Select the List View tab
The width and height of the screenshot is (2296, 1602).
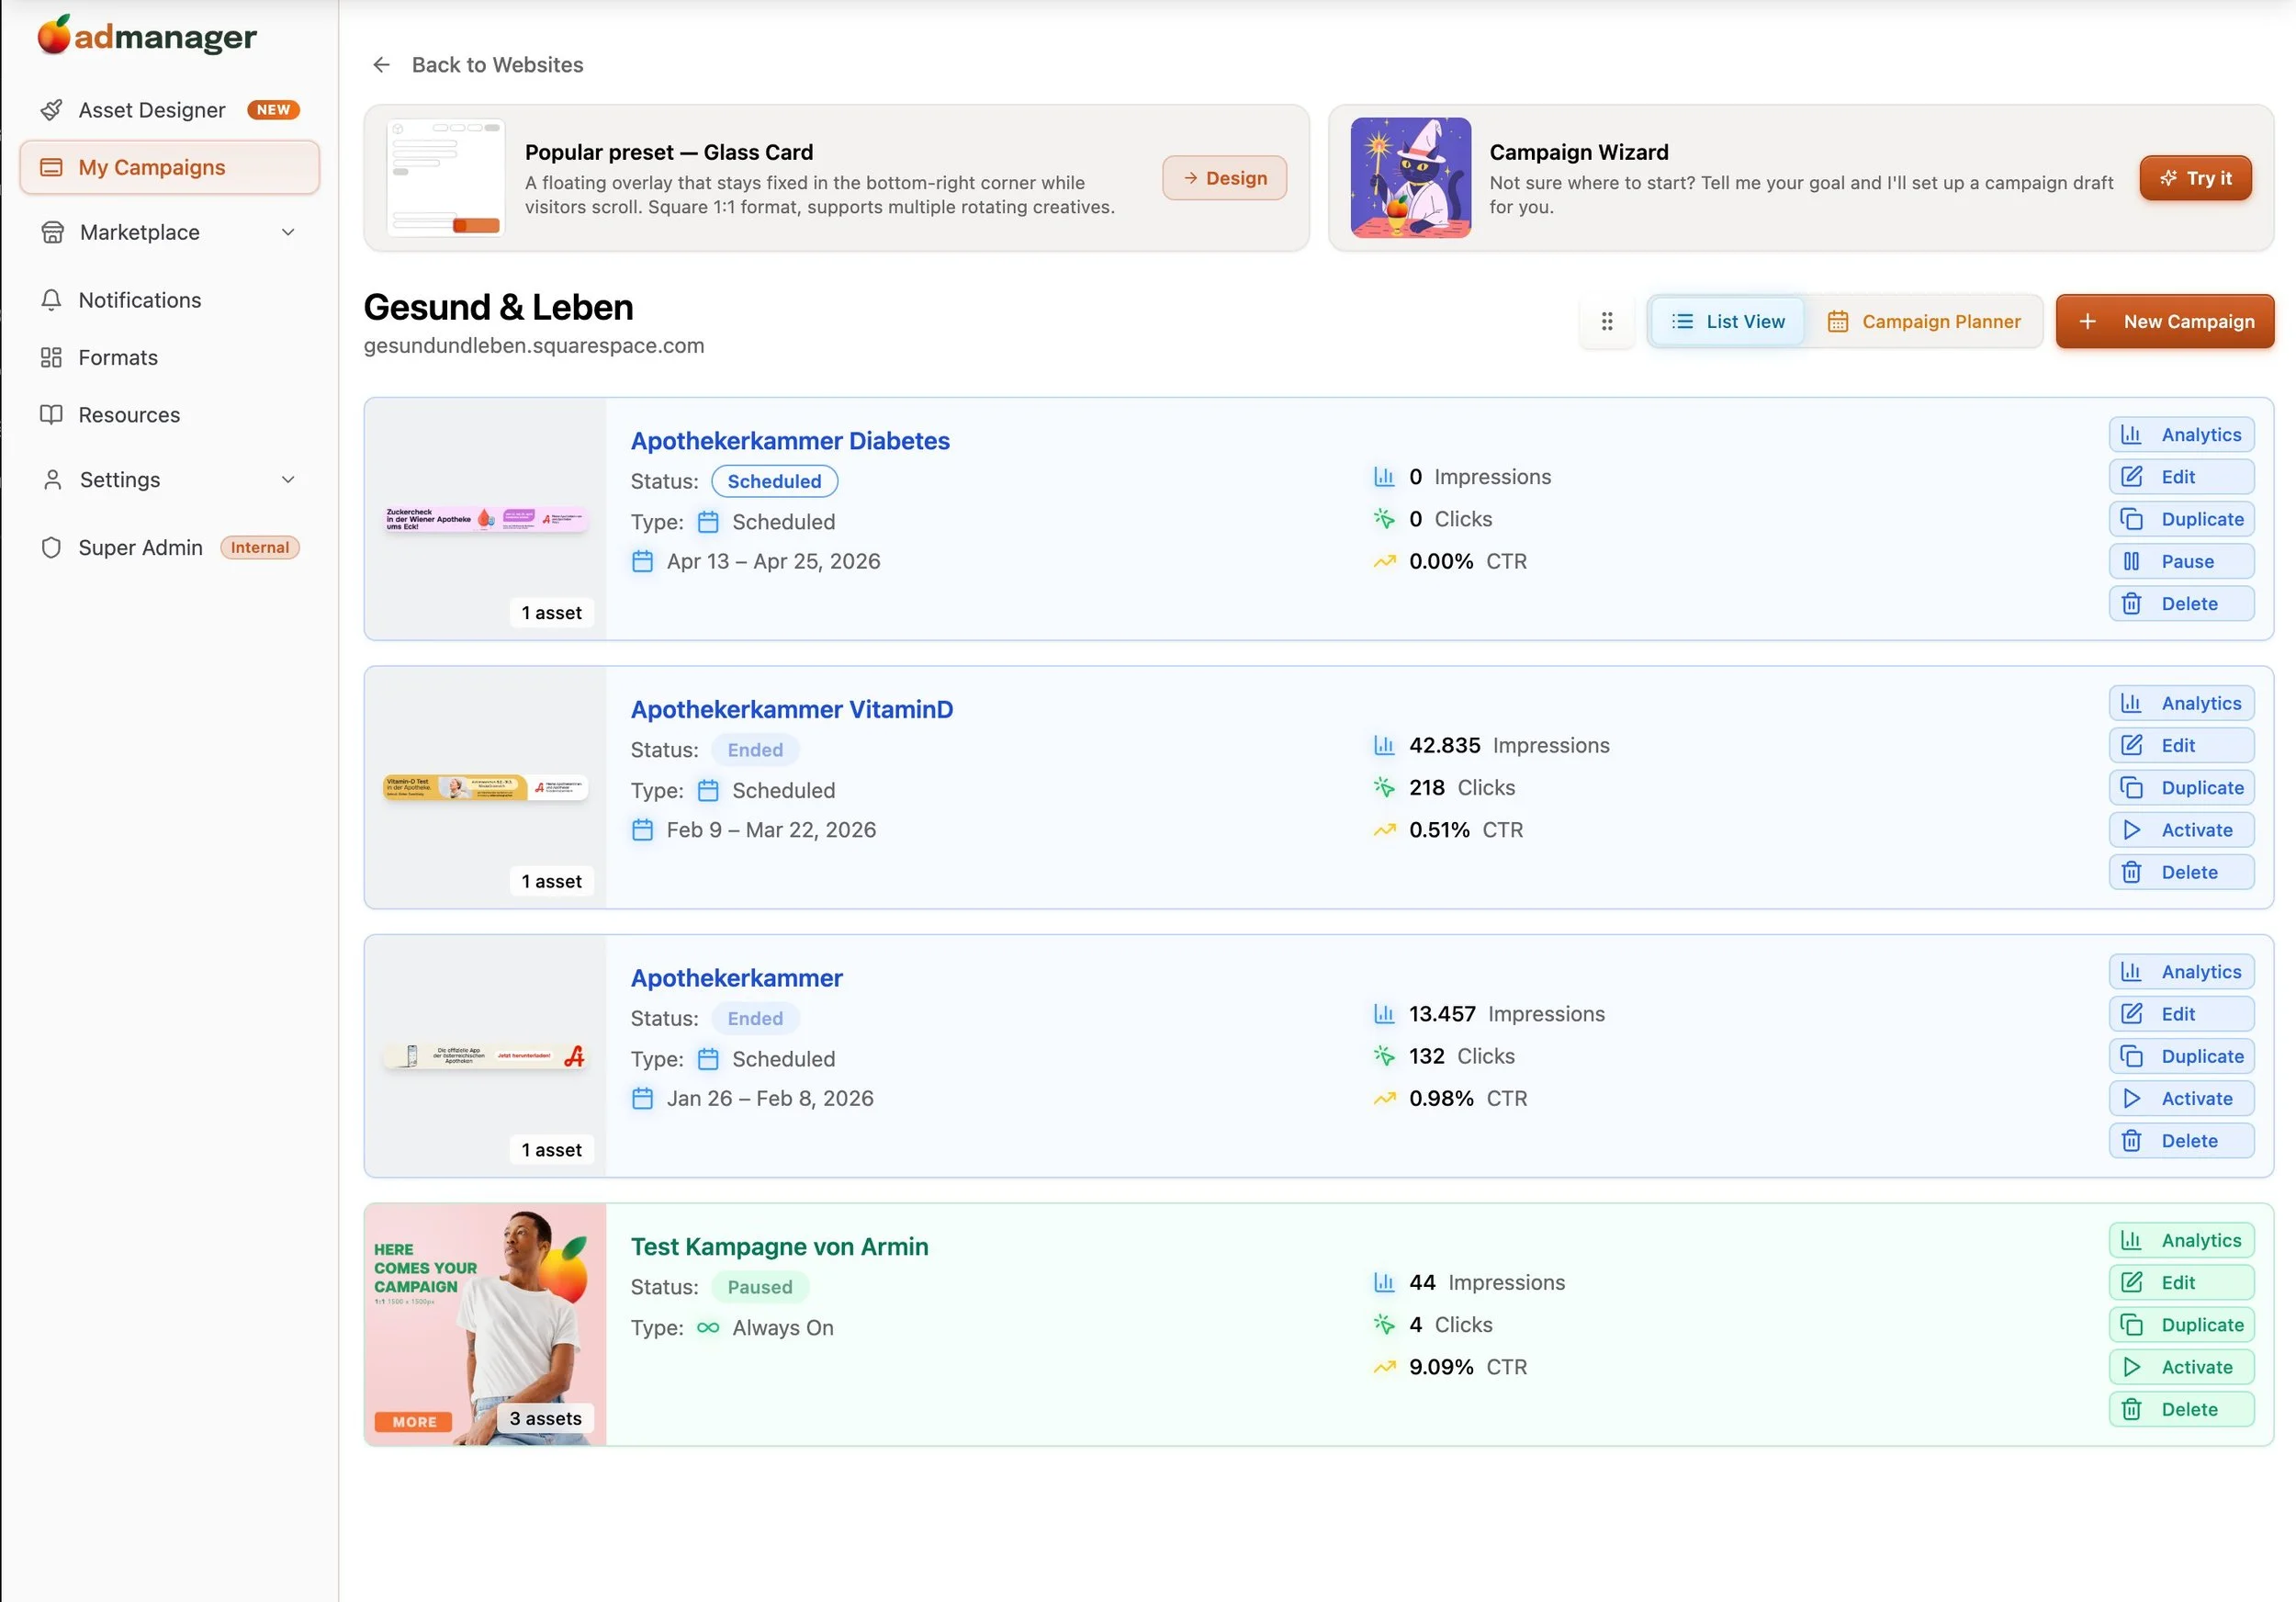[1727, 321]
